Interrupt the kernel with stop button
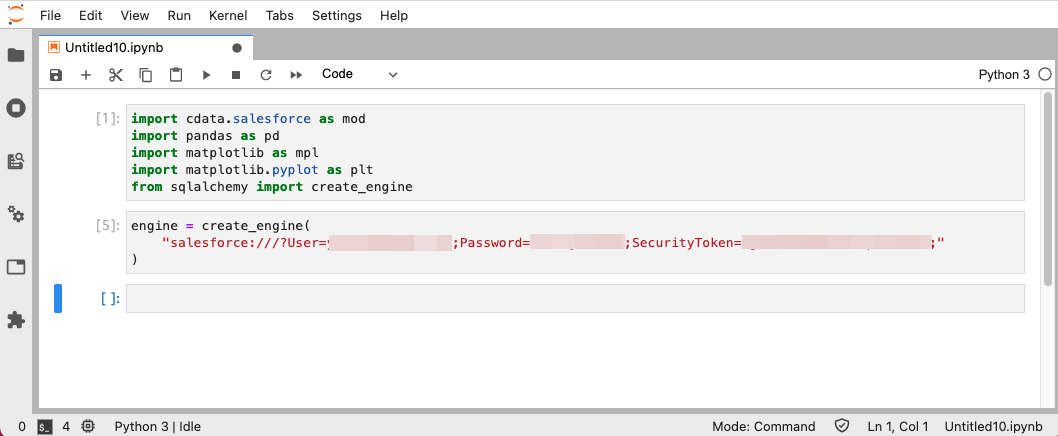Image resolution: width=1058 pixels, height=436 pixels. pyautogui.click(x=236, y=75)
